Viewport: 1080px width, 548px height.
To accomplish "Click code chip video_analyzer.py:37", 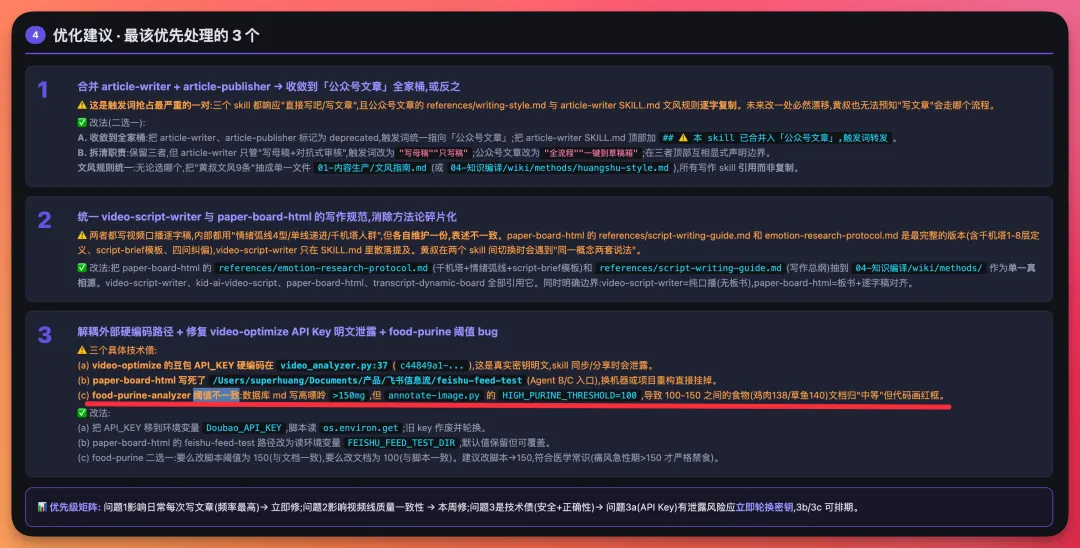I will coord(333,366).
